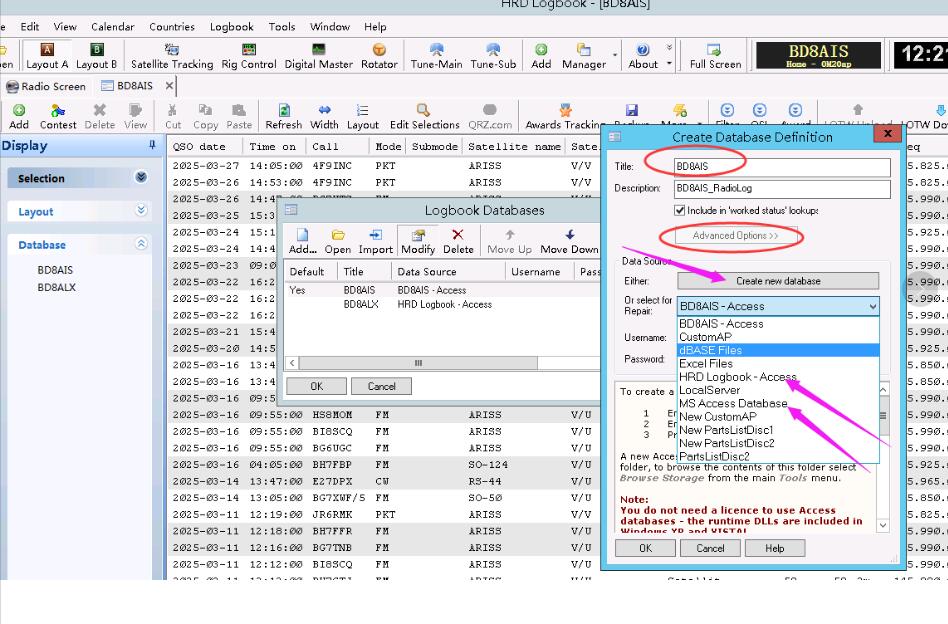Expand Advanced Options >>

736,236
